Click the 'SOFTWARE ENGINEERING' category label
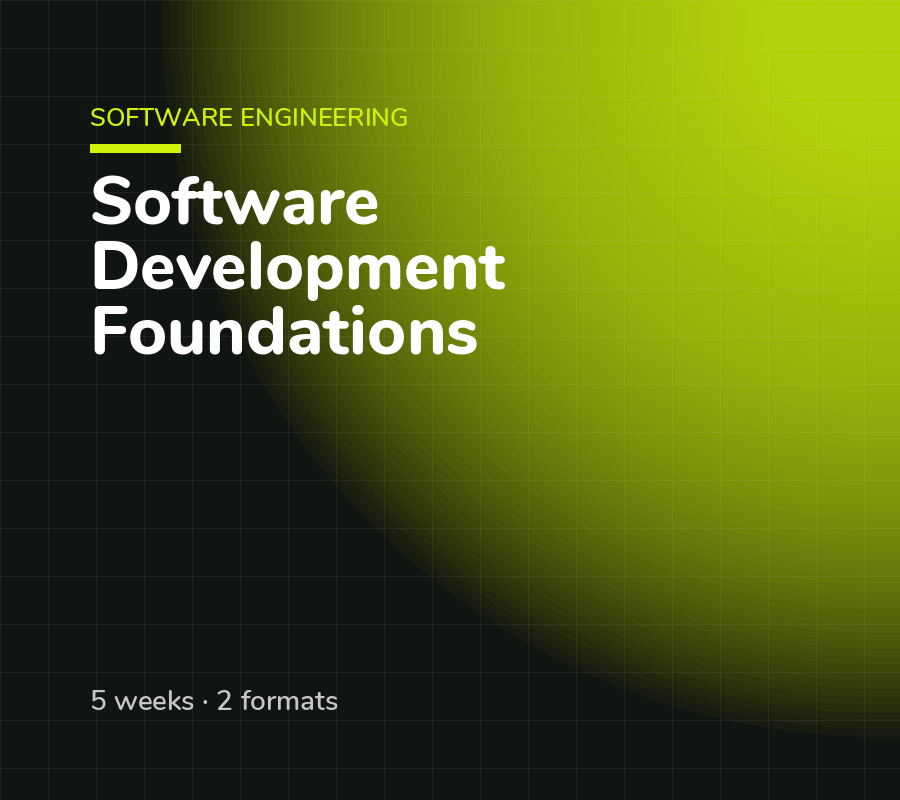Screen dimensions: 900x800 click(249, 118)
